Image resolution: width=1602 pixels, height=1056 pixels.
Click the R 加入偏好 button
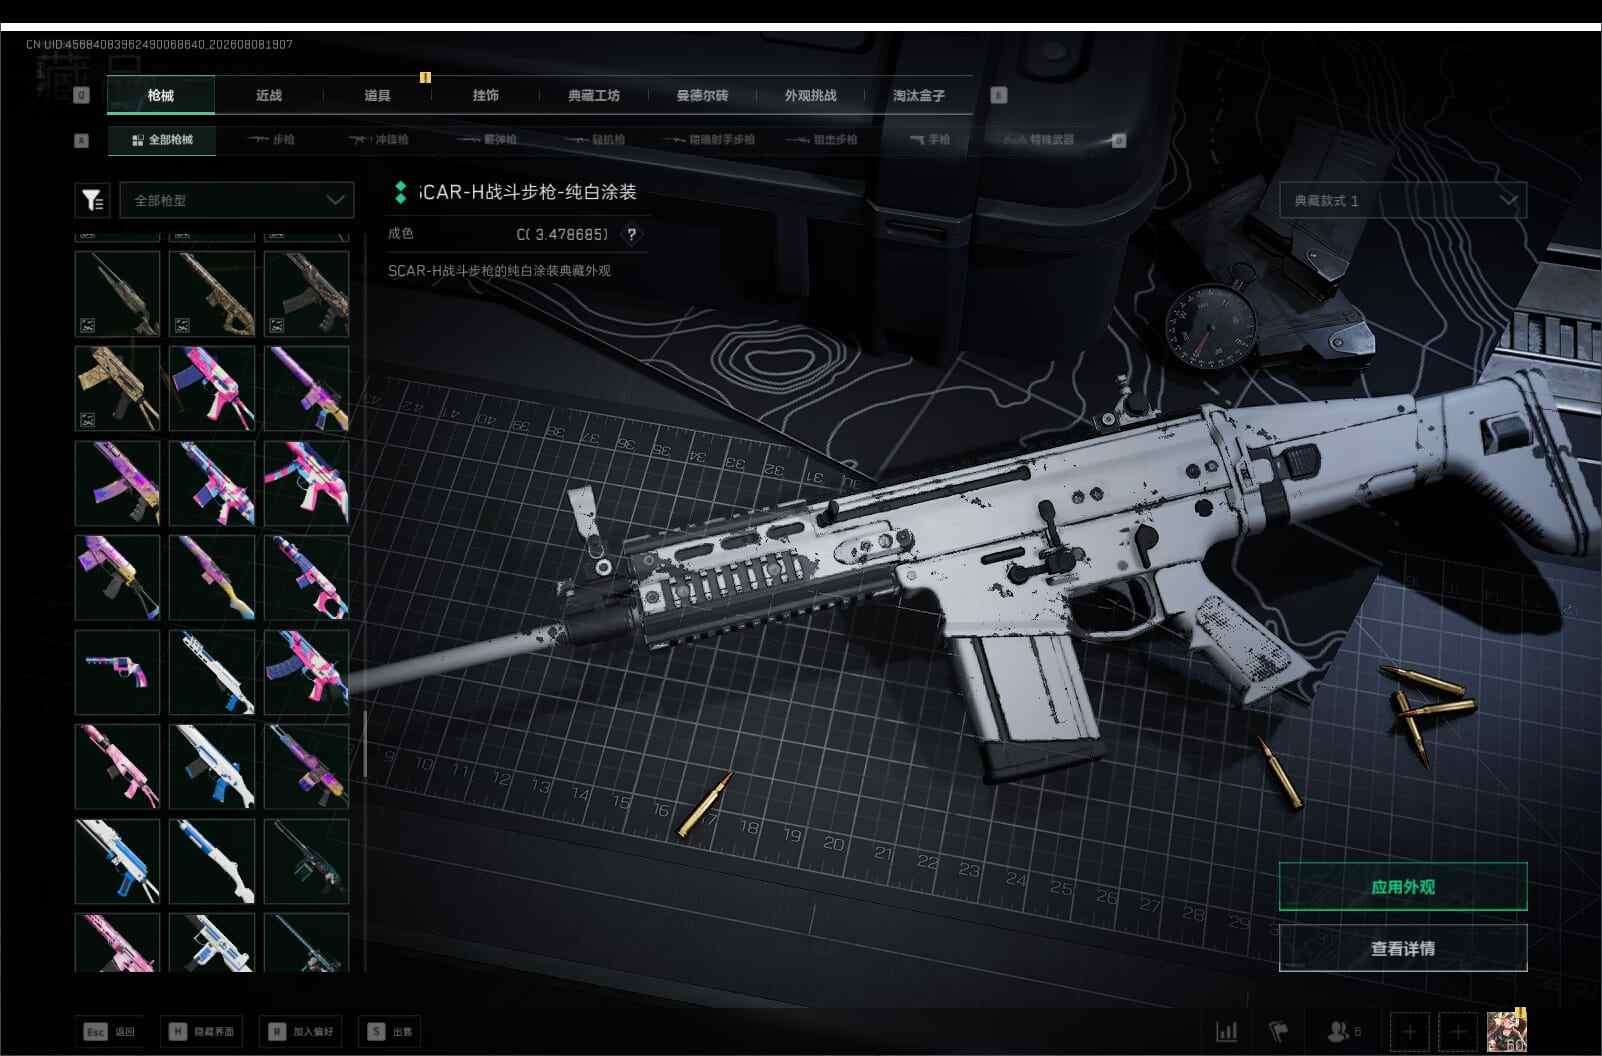(300, 1031)
